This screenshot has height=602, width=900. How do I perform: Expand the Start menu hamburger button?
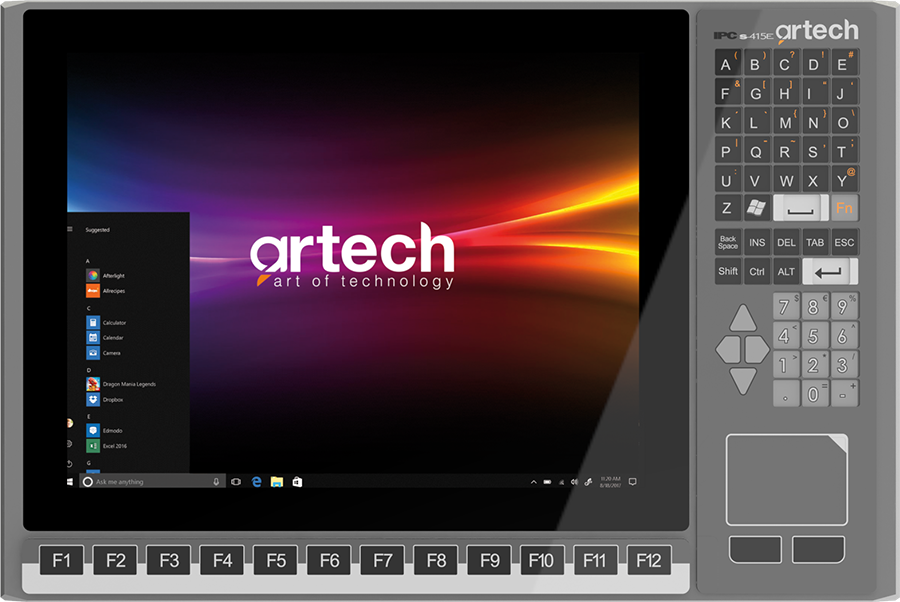(69, 229)
